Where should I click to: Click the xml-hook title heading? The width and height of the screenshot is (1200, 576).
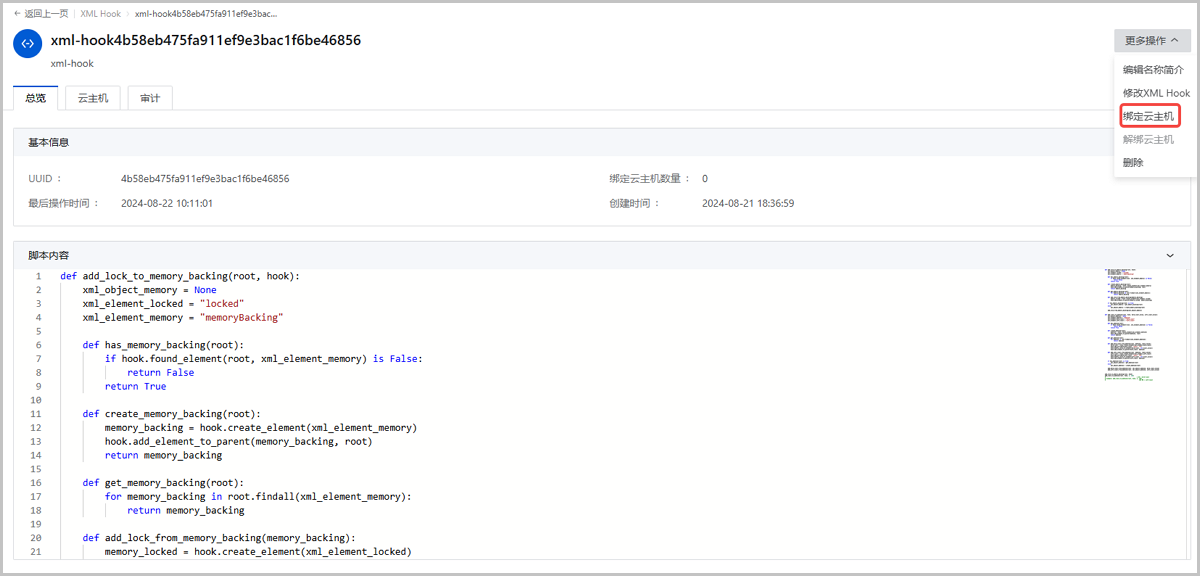coord(205,41)
